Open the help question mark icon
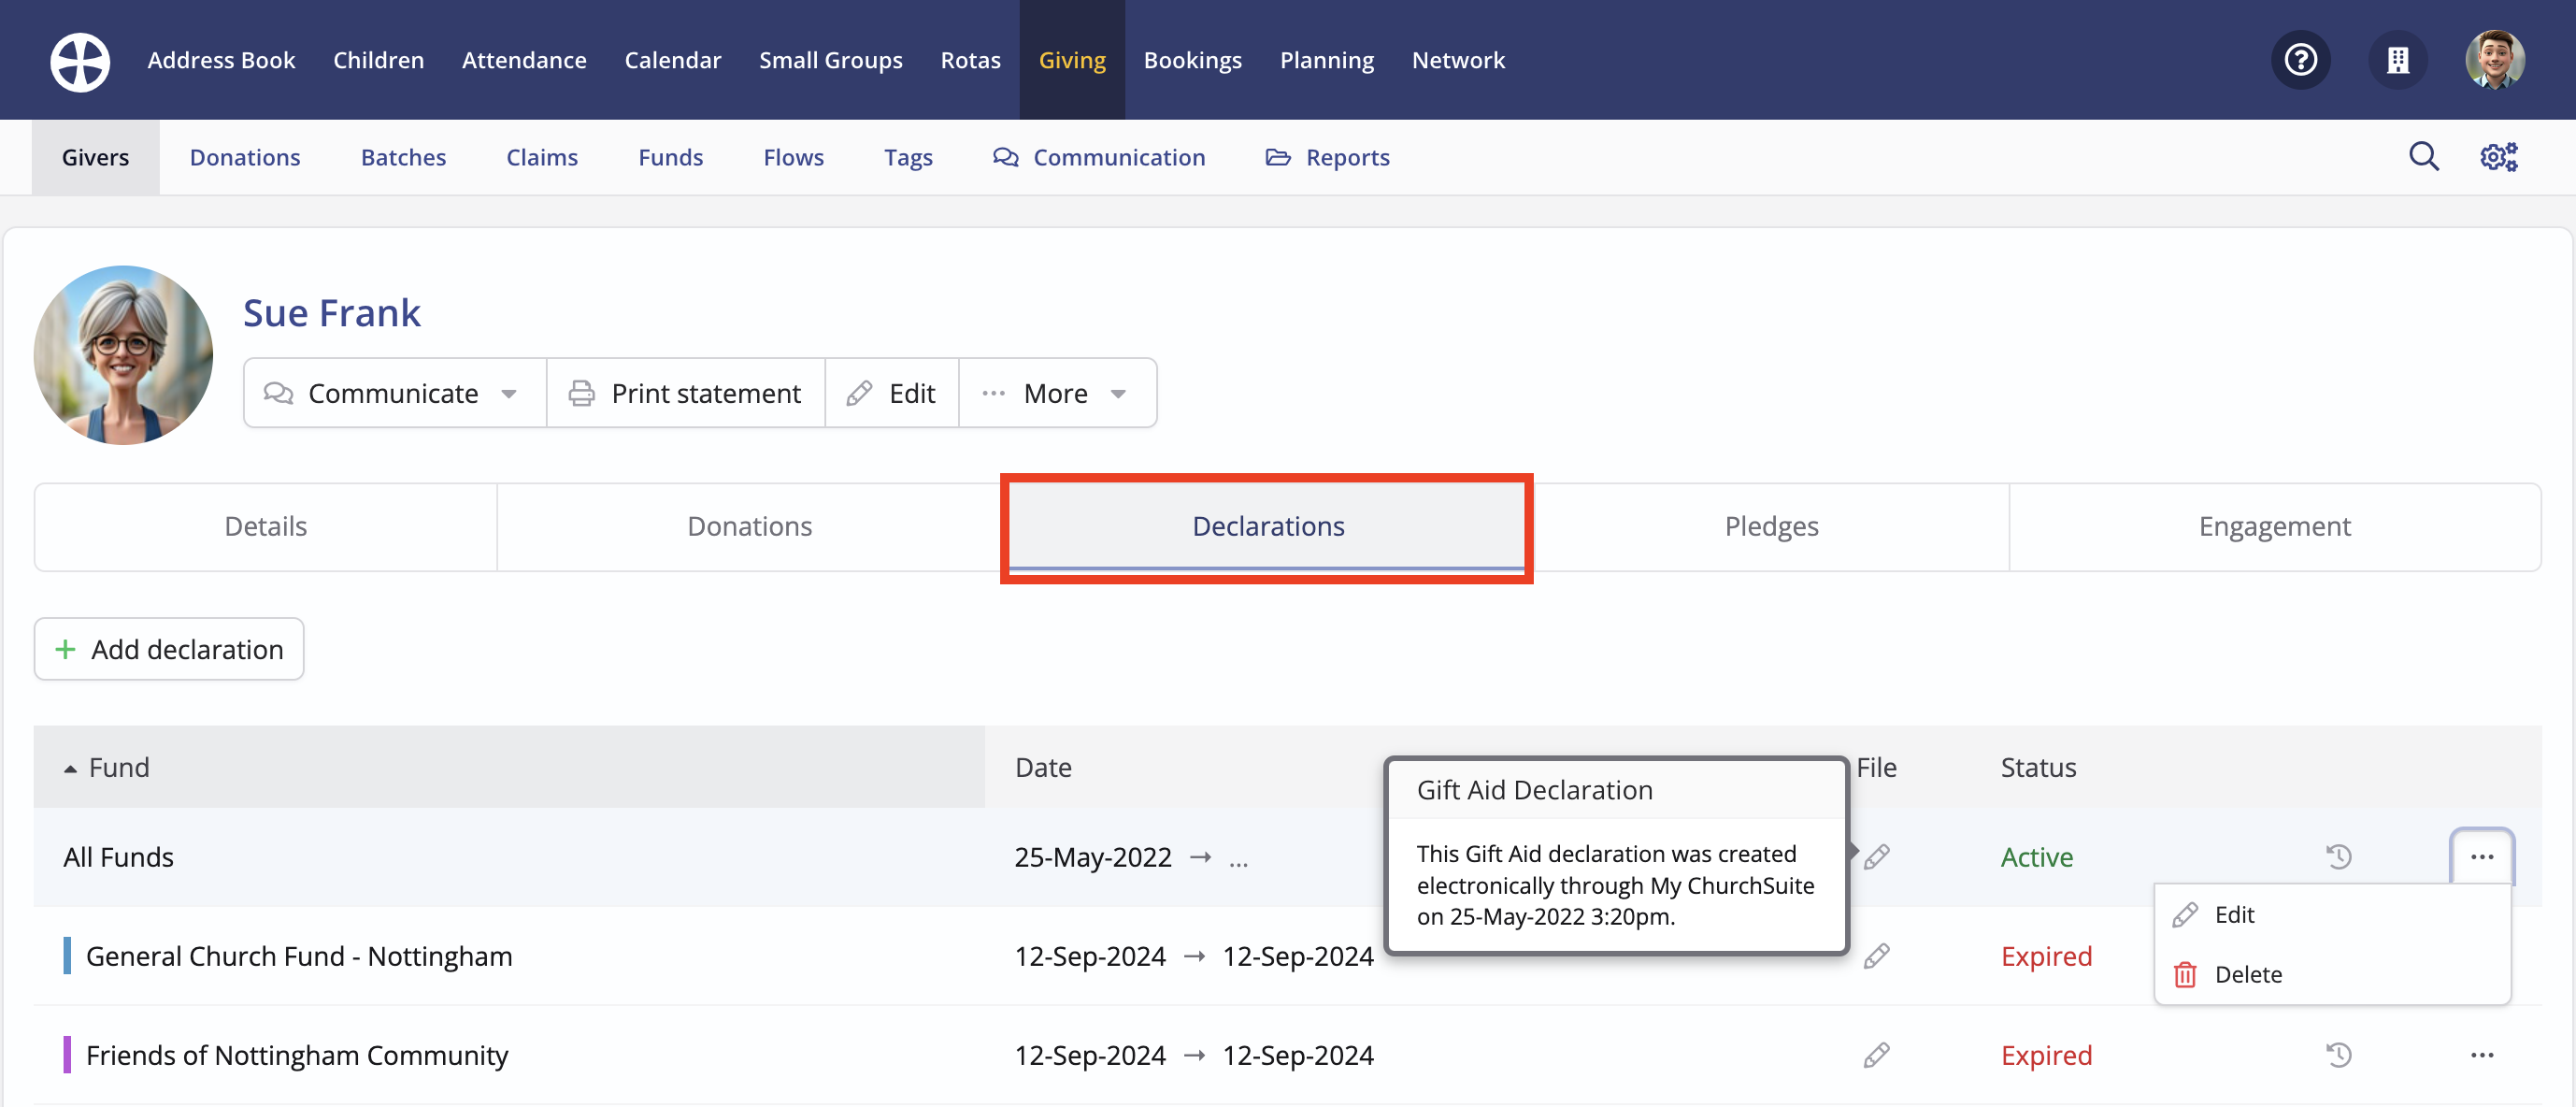This screenshot has height=1107, width=2576. 2300,60
